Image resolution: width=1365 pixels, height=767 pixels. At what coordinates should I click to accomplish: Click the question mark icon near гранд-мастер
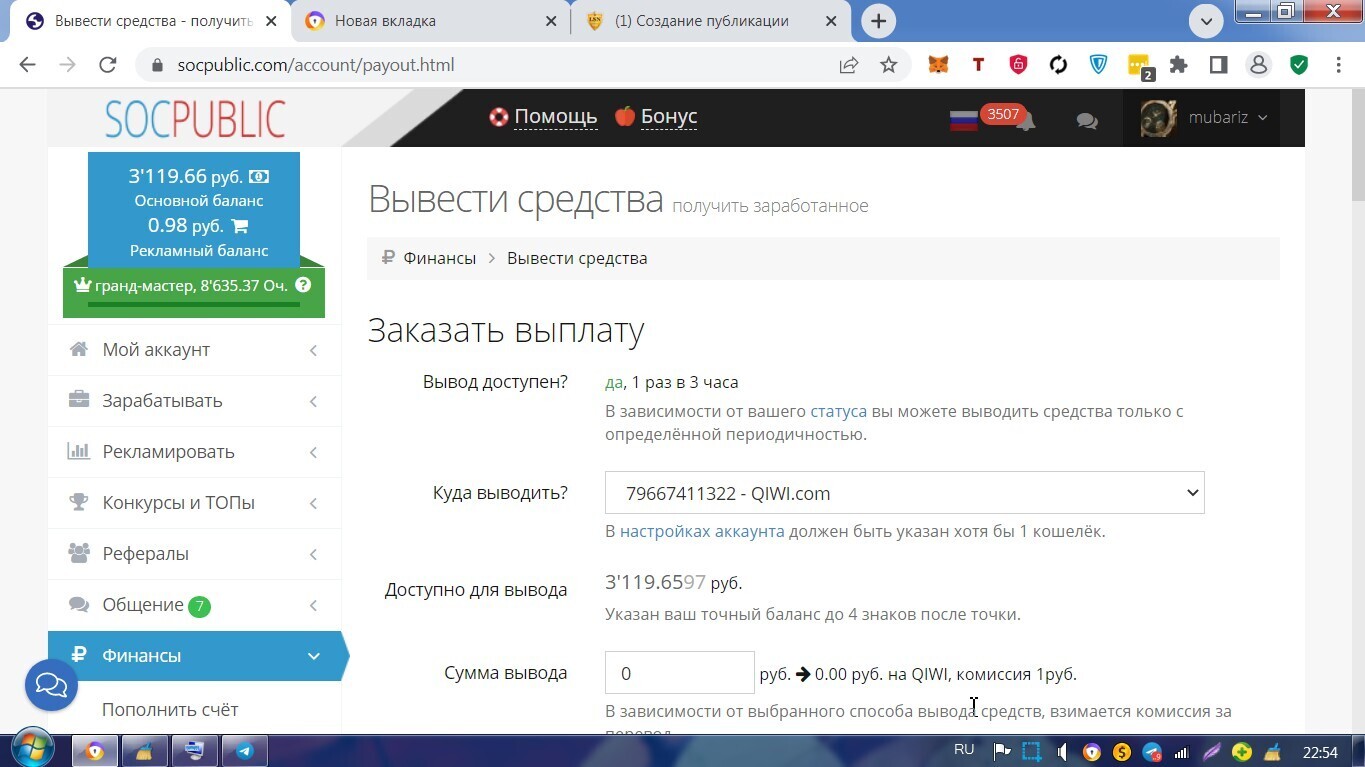point(302,285)
